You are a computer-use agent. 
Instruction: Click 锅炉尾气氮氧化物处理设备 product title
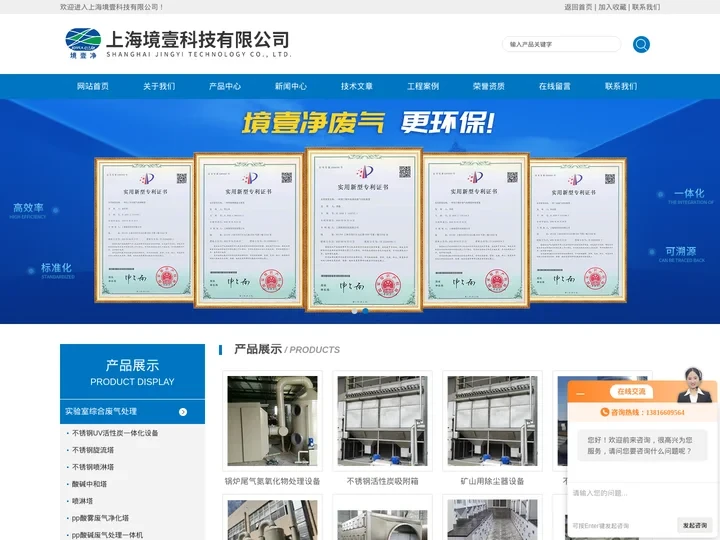(272, 481)
